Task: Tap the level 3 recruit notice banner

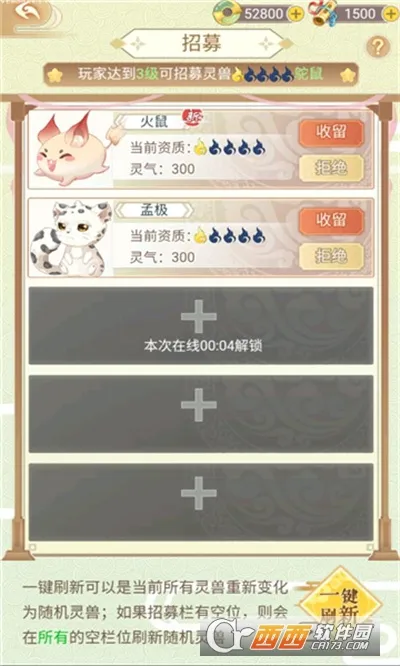Action: click(201, 75)
